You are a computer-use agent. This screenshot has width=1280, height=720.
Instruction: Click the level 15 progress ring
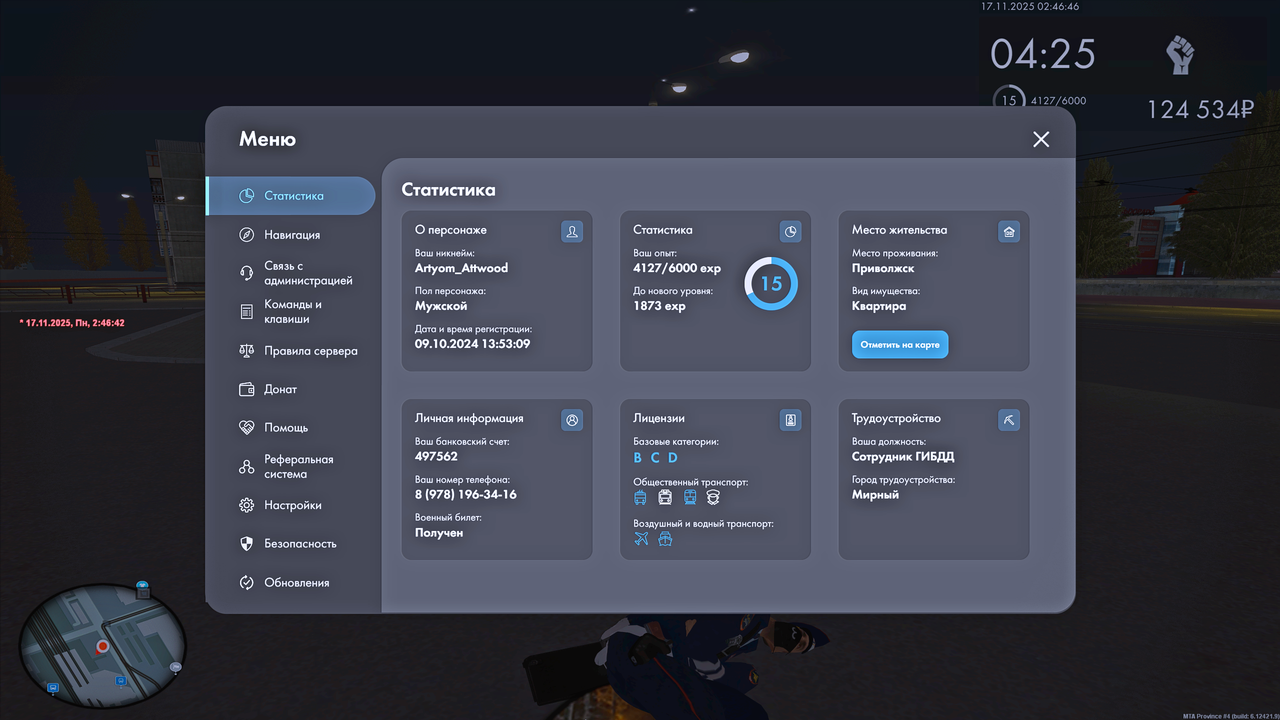(771, 284)
